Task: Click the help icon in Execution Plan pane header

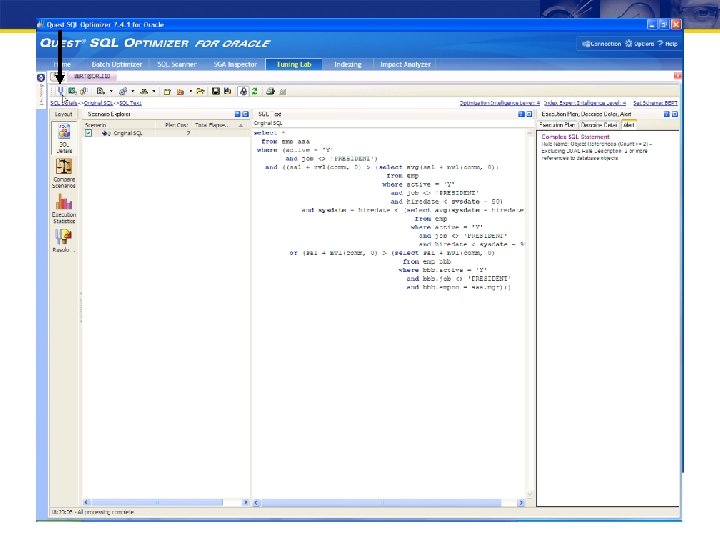Action: click(x=667, y=114)
